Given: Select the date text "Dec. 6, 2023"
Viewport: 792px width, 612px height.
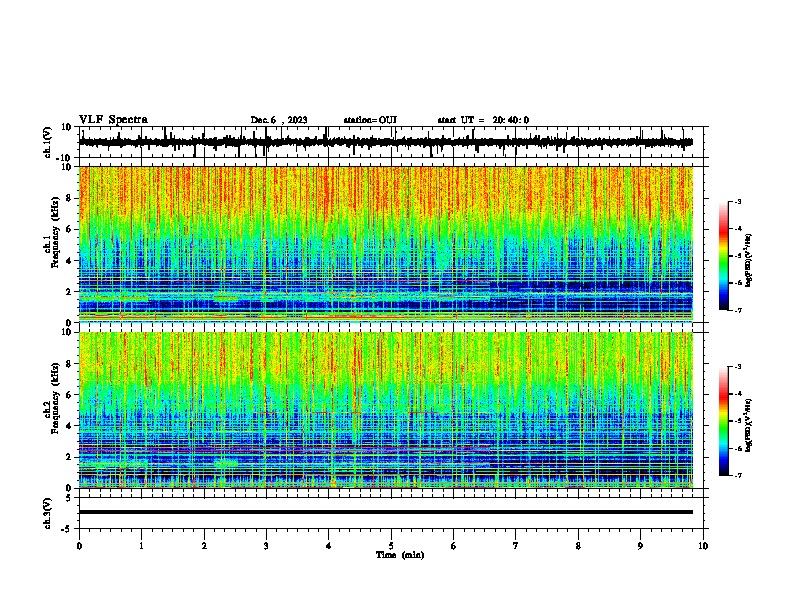Looking at the screenshot, I should (279, 120).
